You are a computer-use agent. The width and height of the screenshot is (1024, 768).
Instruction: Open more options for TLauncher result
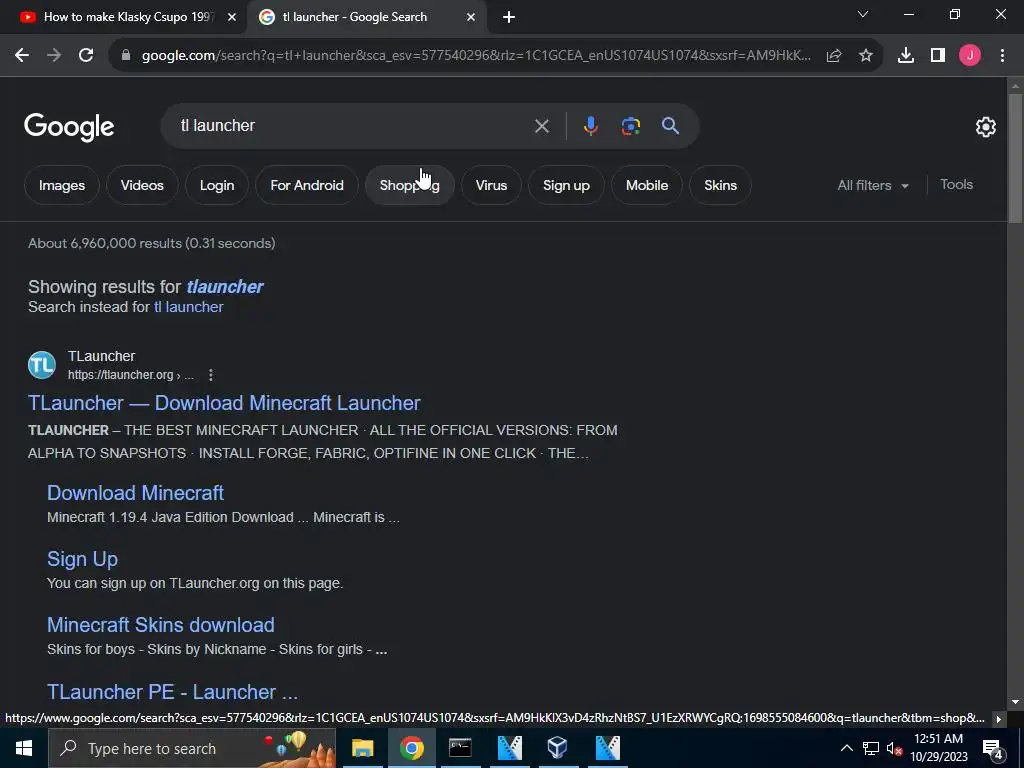click(x=210, y=375)
